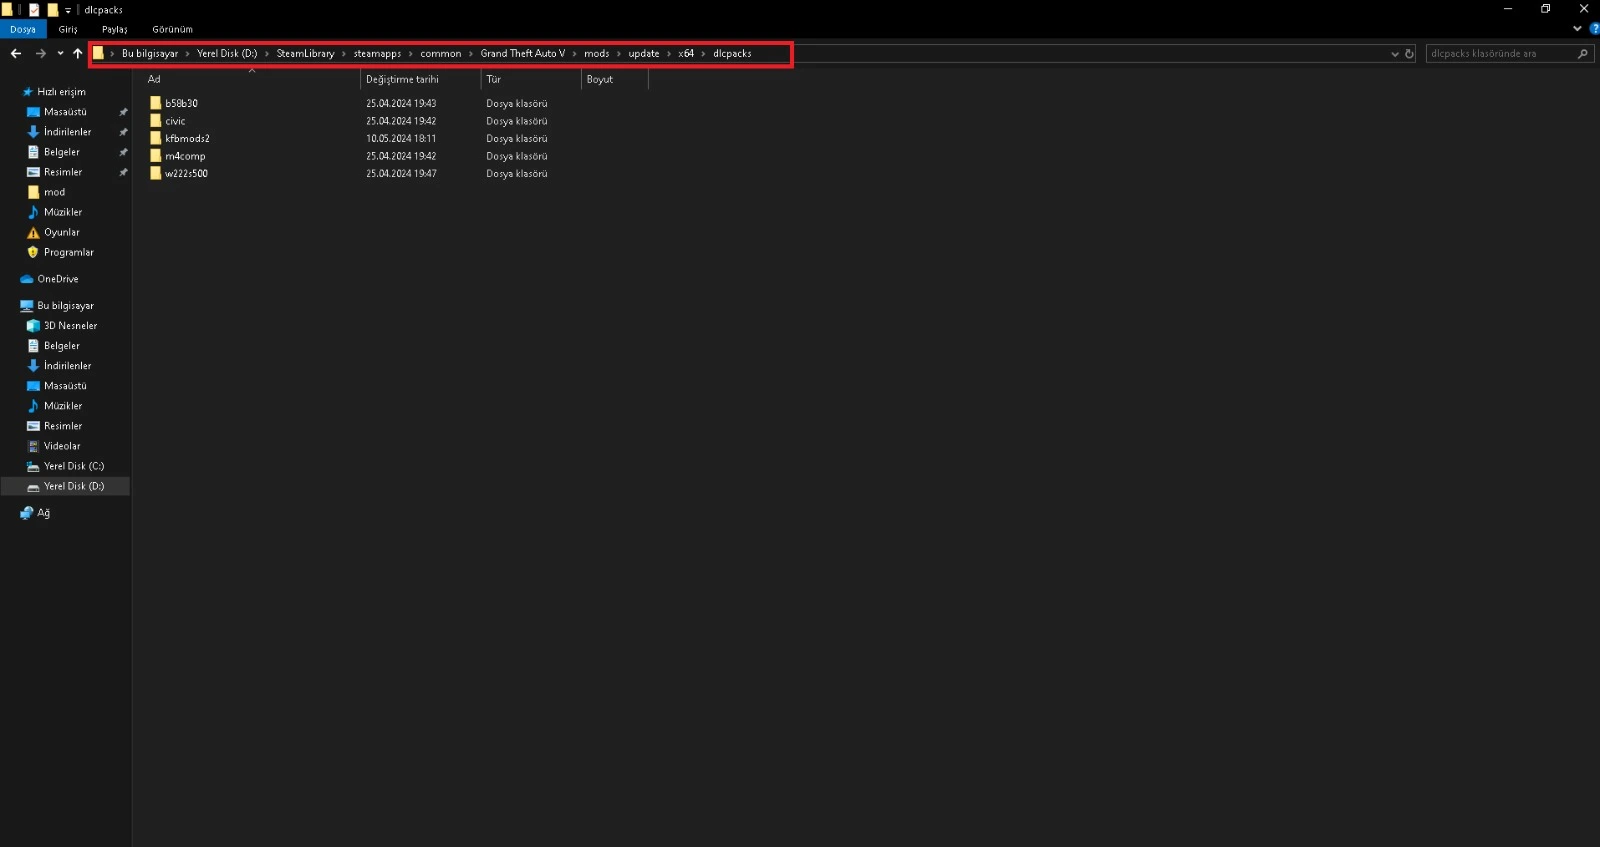
Task: Open address bar history dropdown
Action: [1395, 54]
